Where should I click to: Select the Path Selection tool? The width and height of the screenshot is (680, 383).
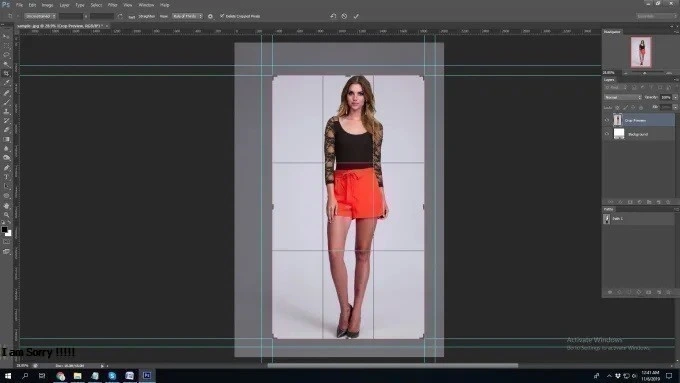click(7, 187)
